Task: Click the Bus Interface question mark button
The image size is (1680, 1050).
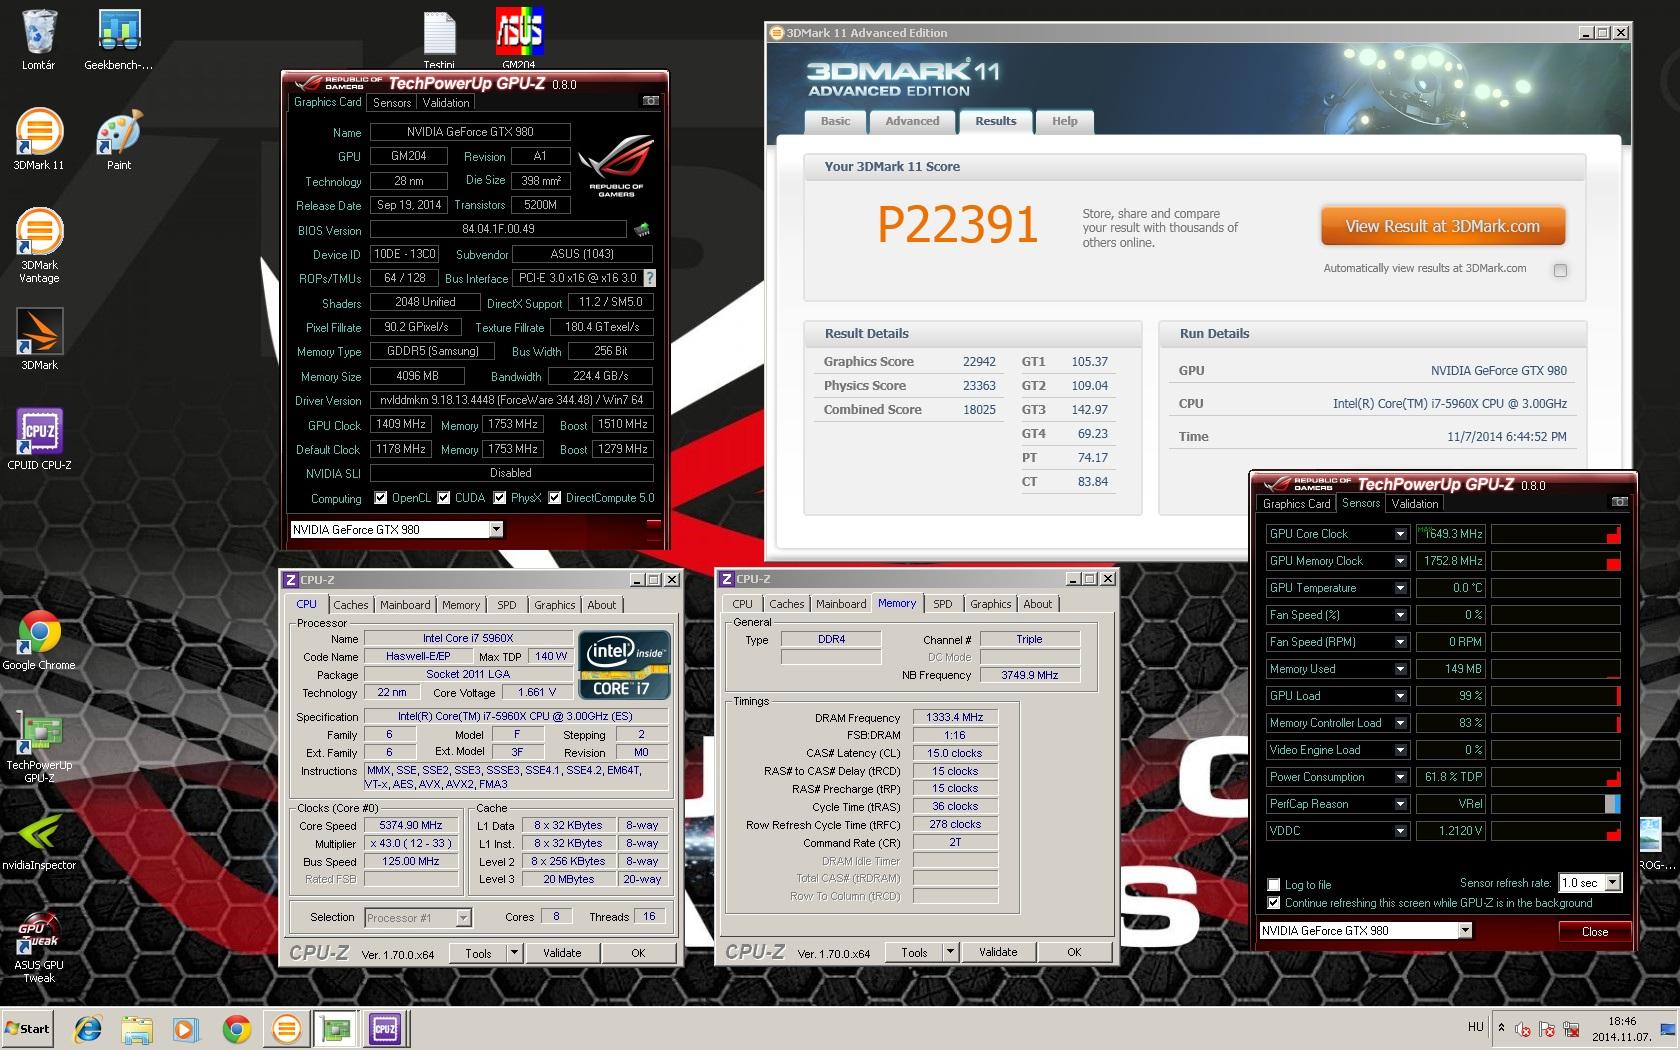Action: click(649, 278)
